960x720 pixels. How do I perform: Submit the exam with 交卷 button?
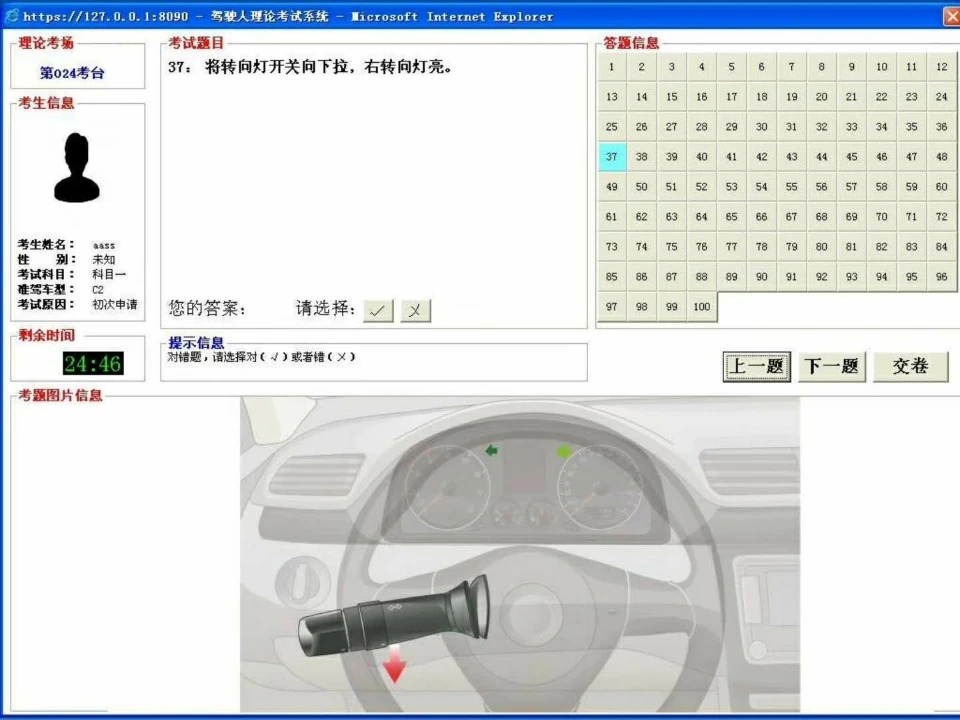click(x=910, y=366)
